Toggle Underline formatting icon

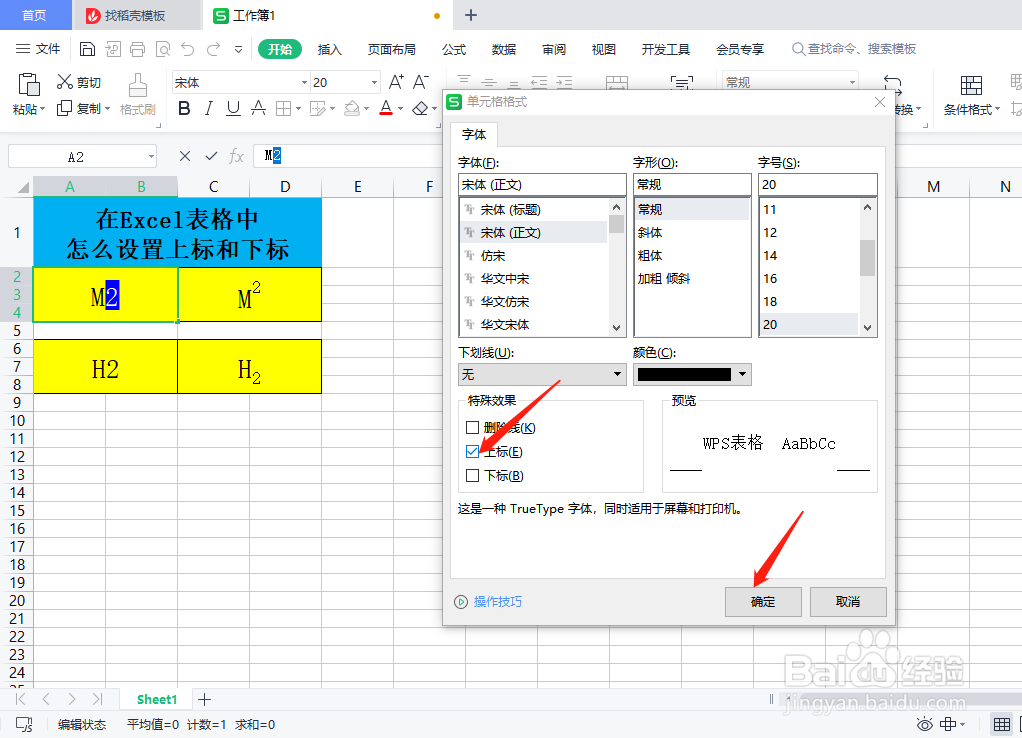[x=233, y=108]
